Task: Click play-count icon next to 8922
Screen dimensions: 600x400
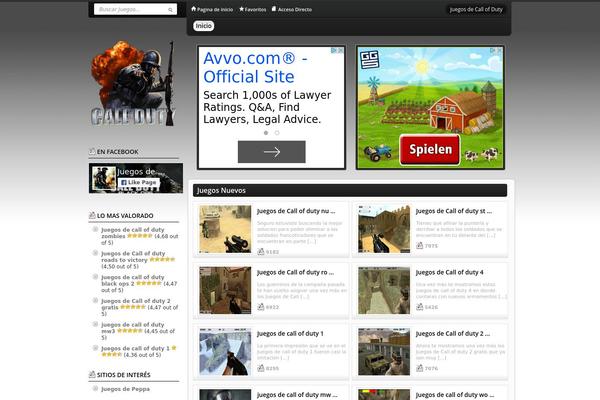Action: [x=261, y=307]
